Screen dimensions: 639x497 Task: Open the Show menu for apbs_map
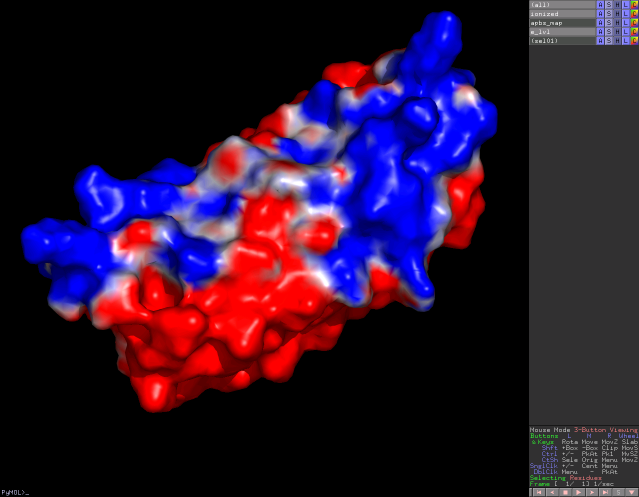608,22
